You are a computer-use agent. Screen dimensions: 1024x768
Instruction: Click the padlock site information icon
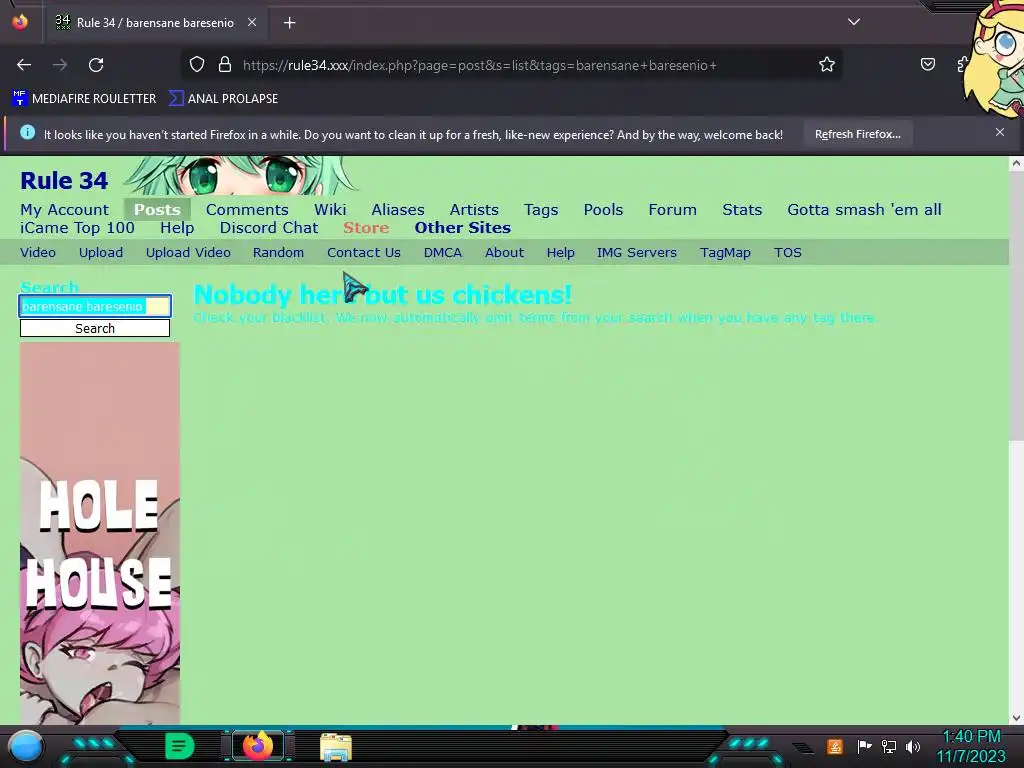225,65
